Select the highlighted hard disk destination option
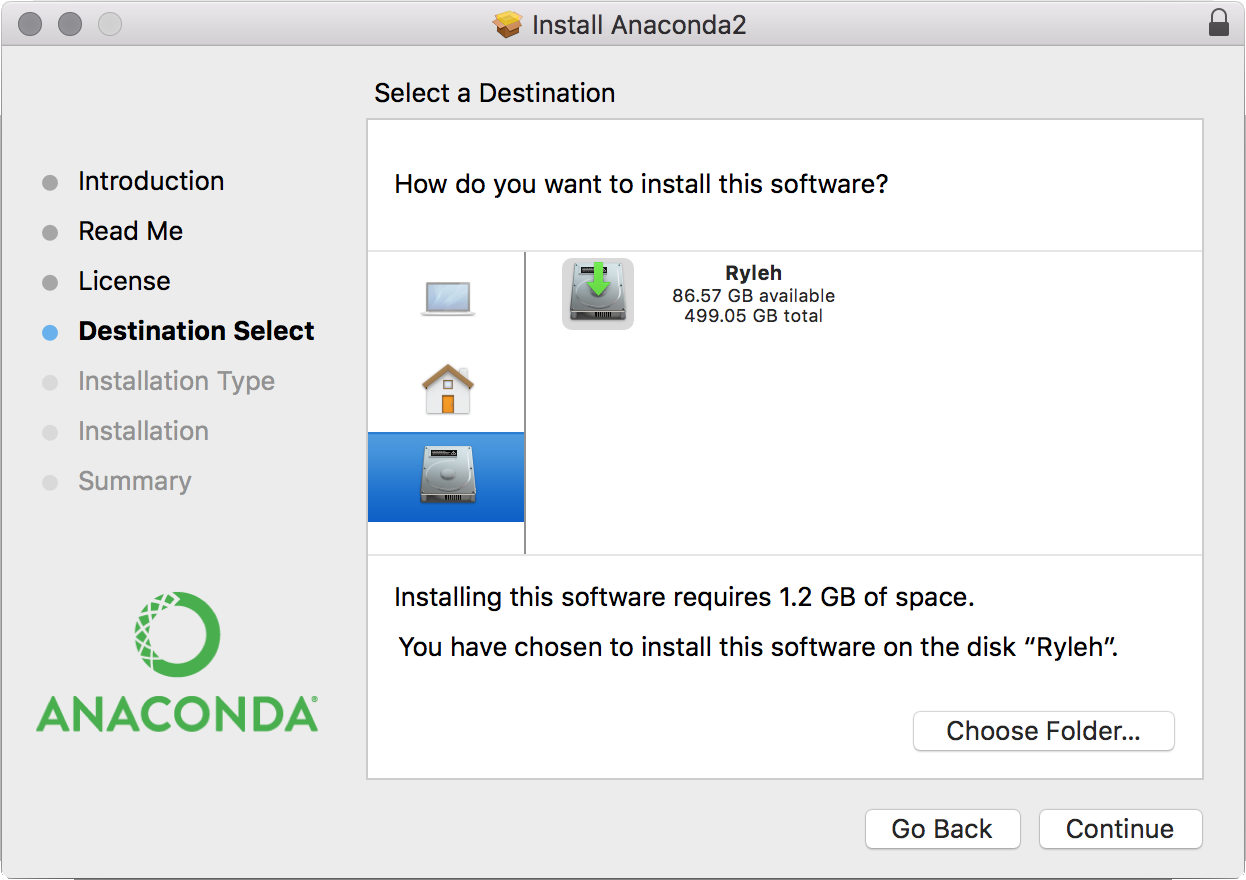Screen dimensions: 1246x880 point(447,476)
